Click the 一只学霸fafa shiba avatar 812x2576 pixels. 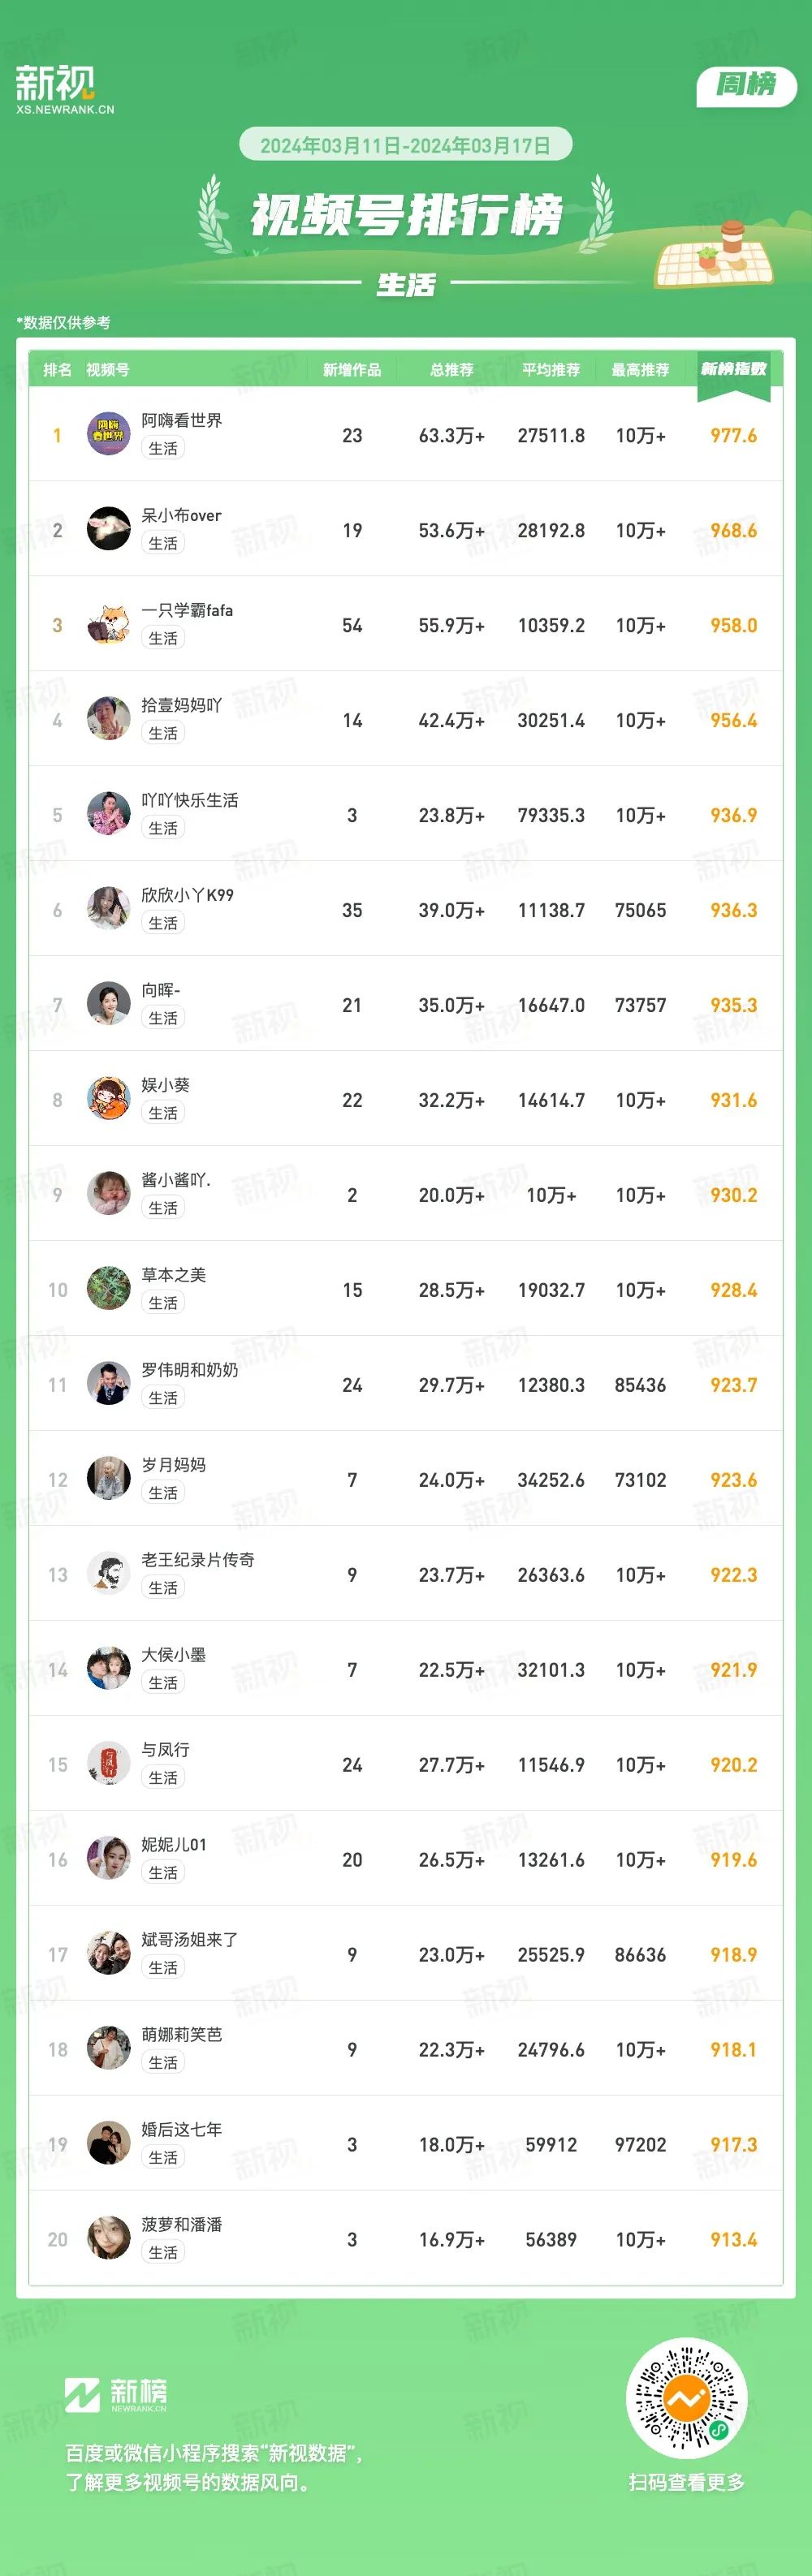coord(109,624)
